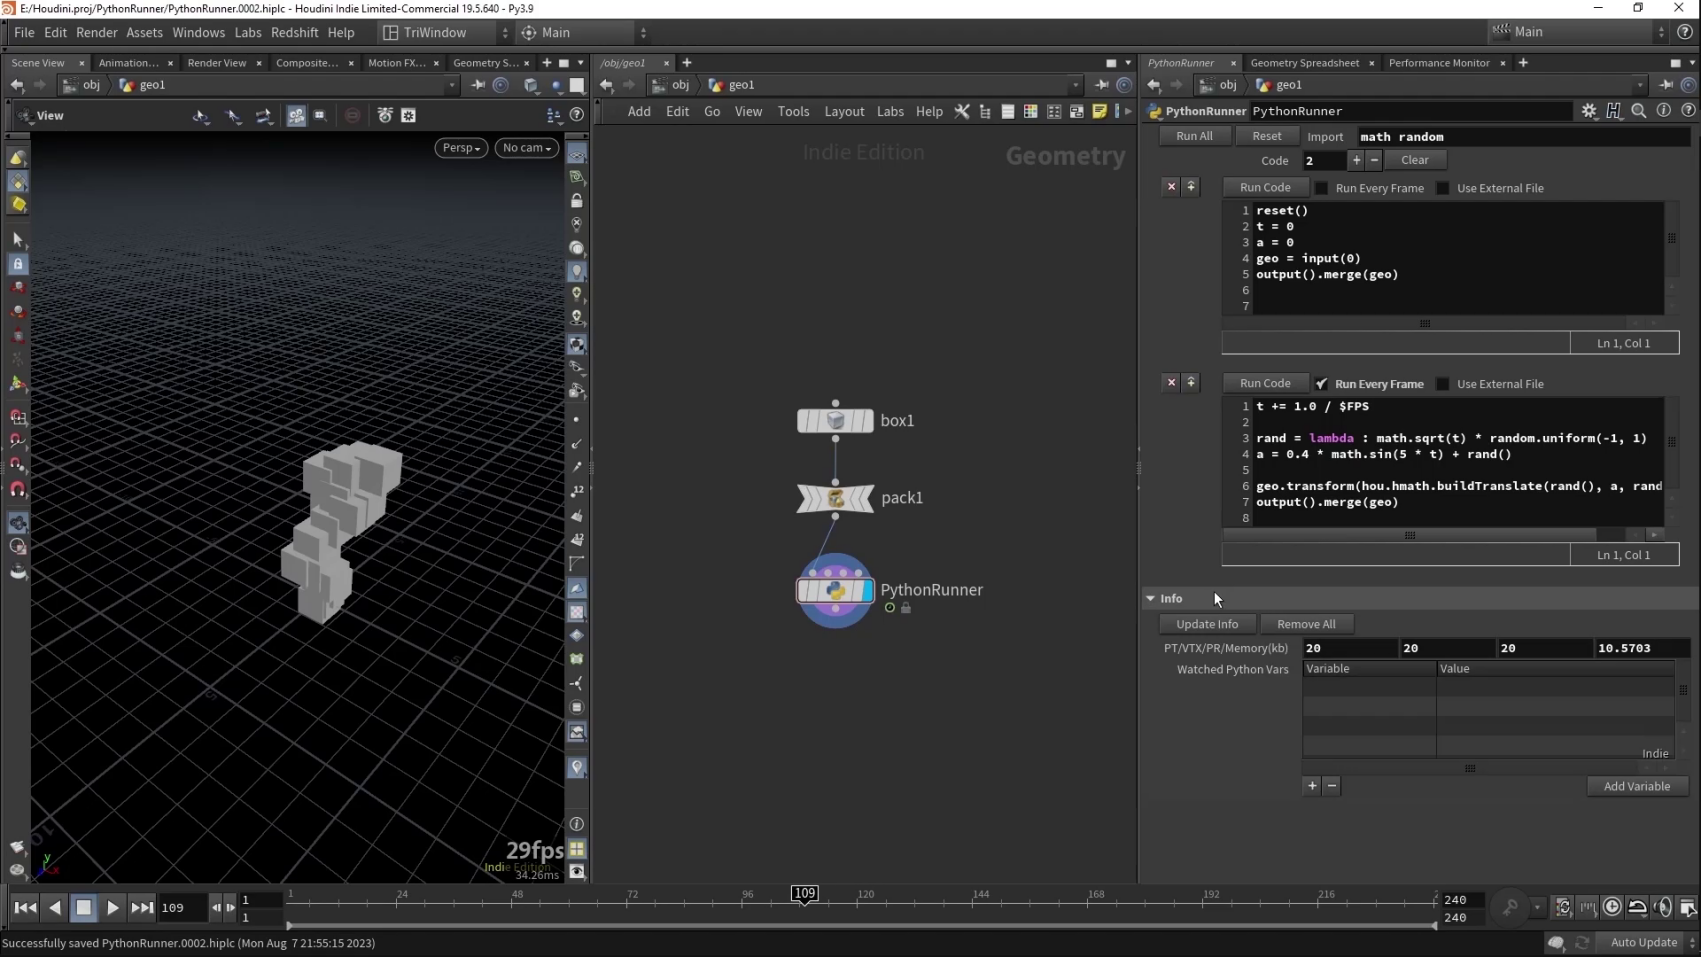Image resolution: width=1701 pixels, height=957 pixels.
Task: Switch to the Geometry Spreadsheet tab
Action: (x=1304, y=63)
